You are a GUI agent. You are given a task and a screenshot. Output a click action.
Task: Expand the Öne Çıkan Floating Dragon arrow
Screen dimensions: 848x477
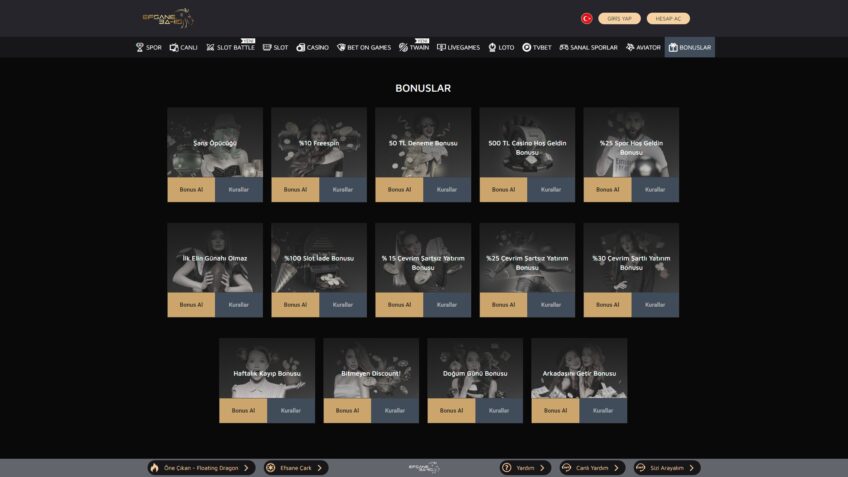[247, 467]
